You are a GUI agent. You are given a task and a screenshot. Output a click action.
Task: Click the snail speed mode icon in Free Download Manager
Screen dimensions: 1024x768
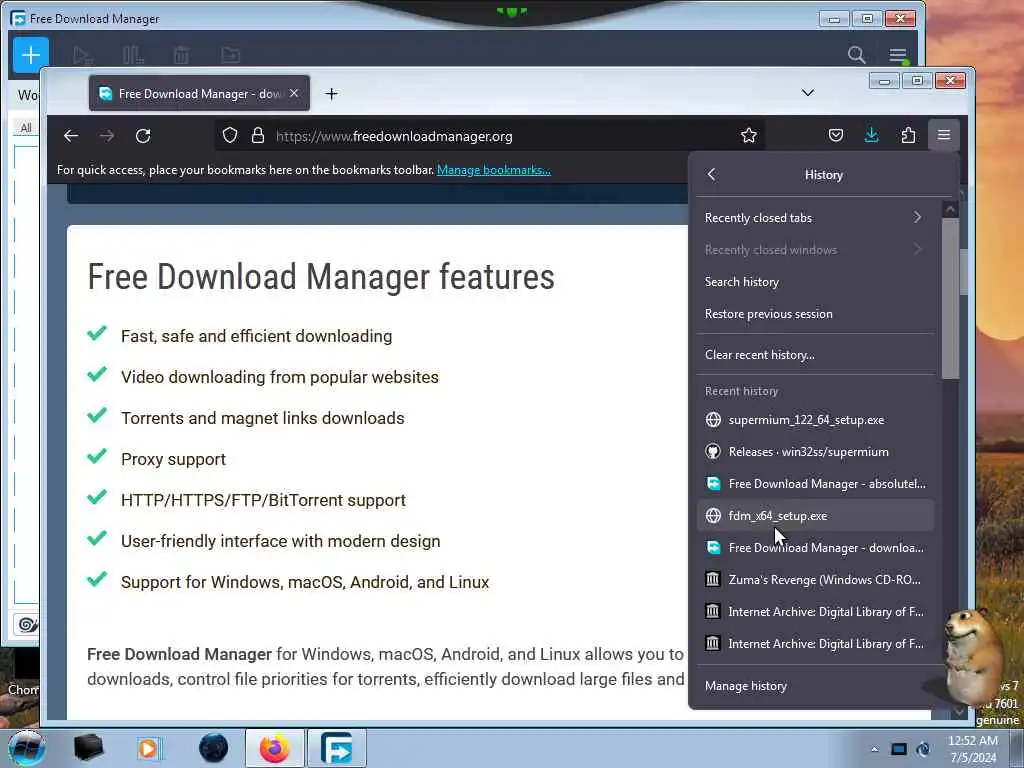pos(27,625)
